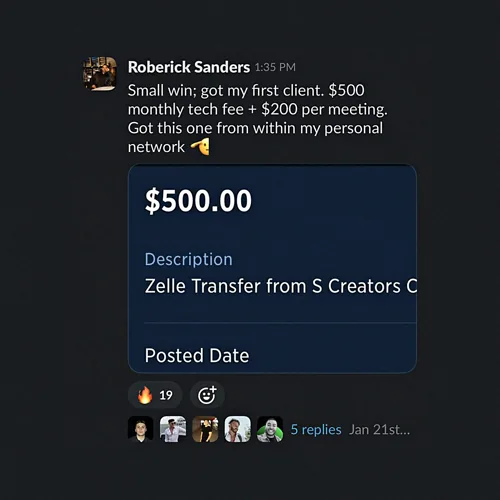Click first replier avatar with dark background
Image resolution: width=500 pixels, height=500 pixels.
coord(141,429)
